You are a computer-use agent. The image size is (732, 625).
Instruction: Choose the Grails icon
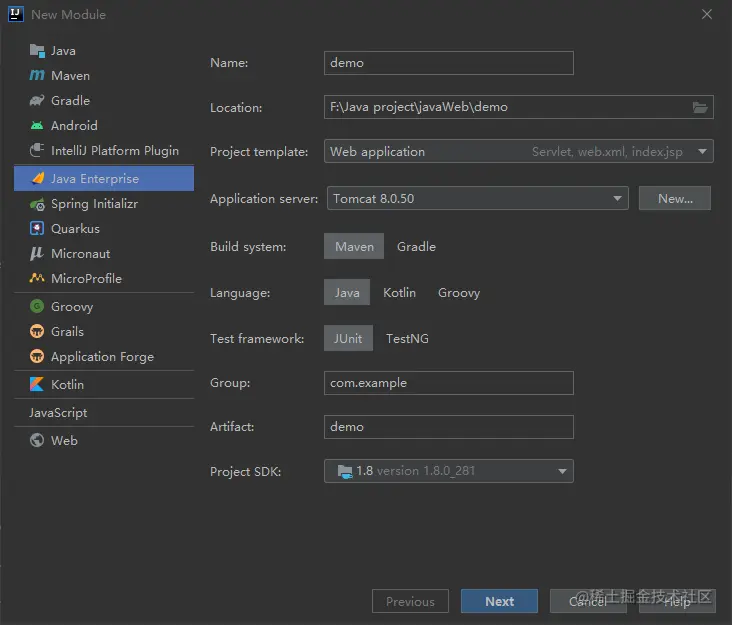pyautogui.click(x=37, y=331)
